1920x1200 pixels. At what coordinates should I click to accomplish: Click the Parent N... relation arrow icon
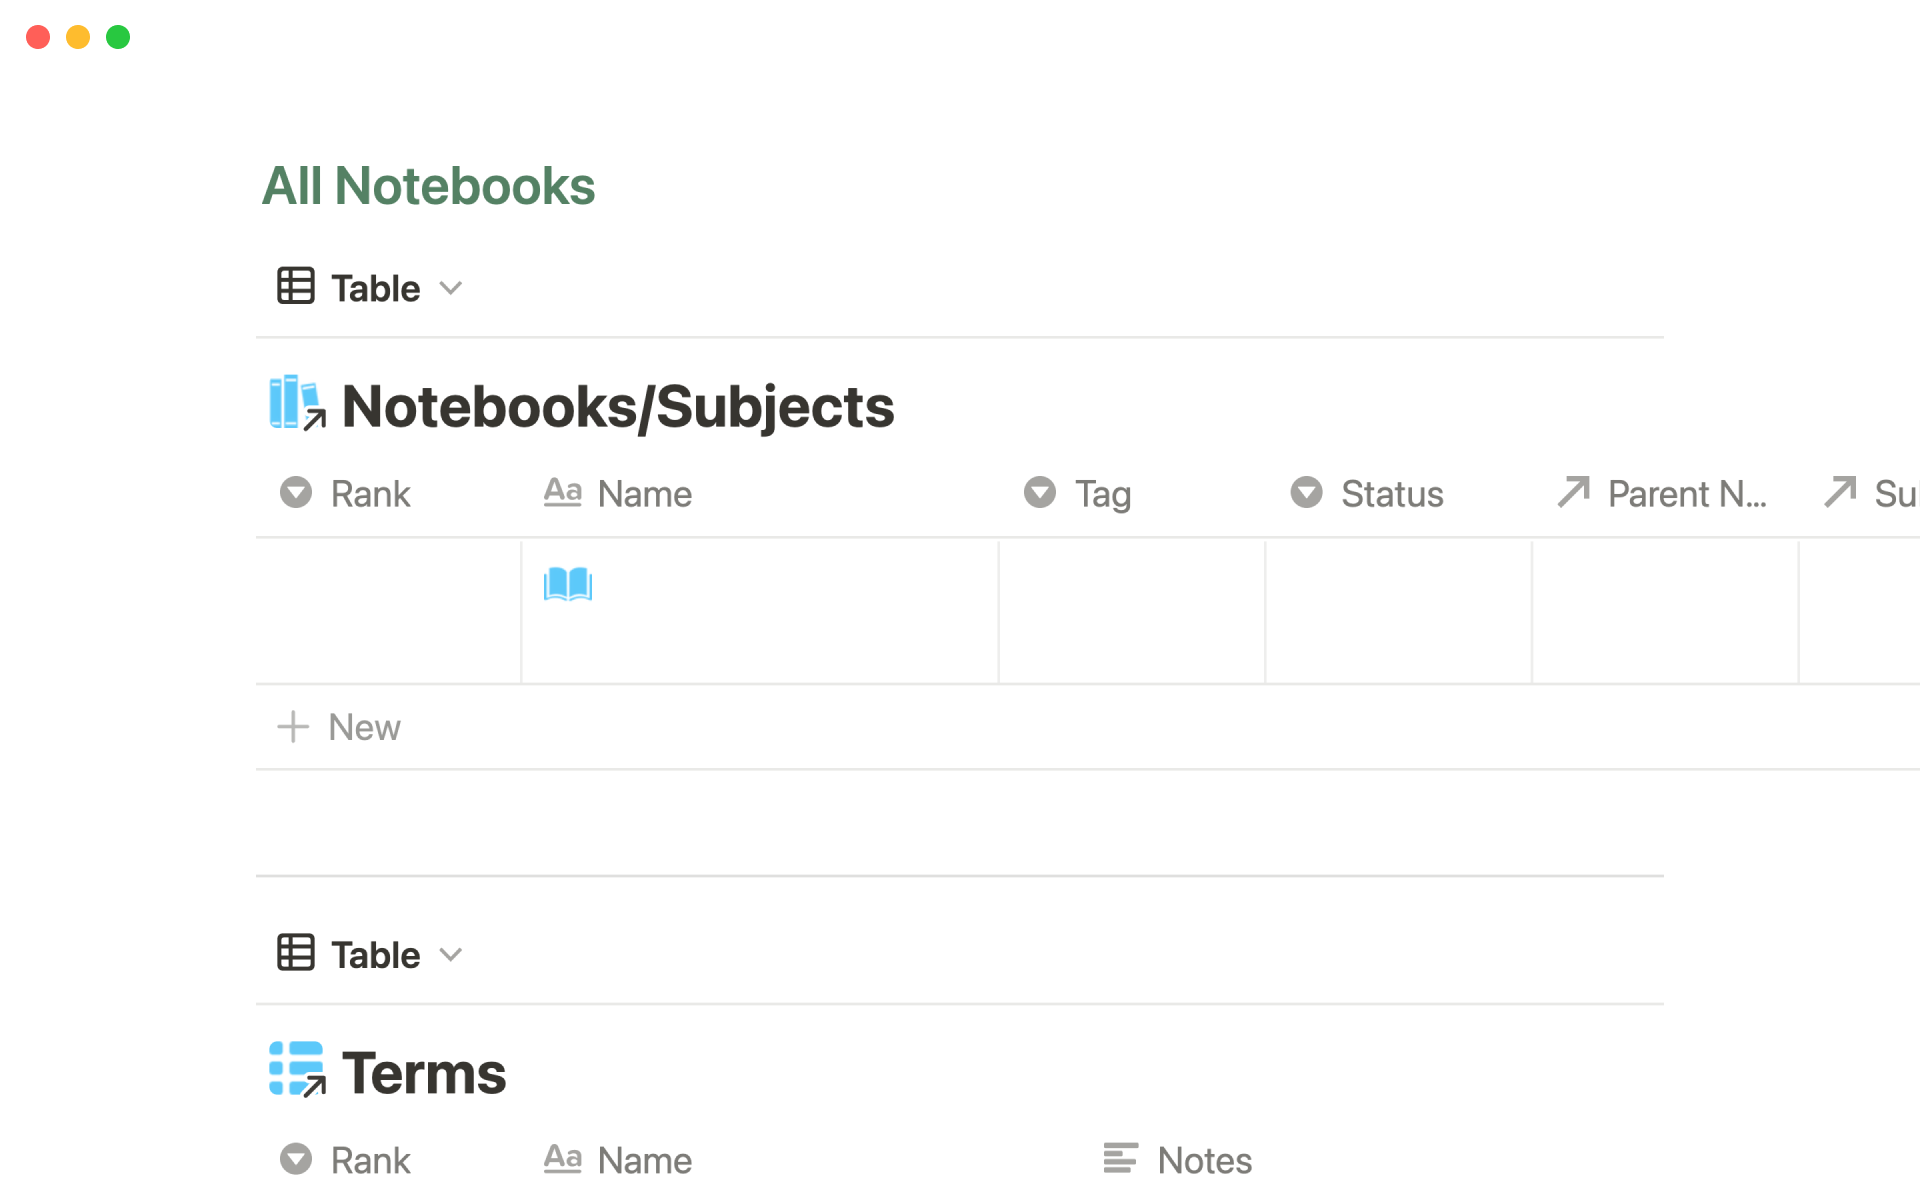(x=1573, y=492)
